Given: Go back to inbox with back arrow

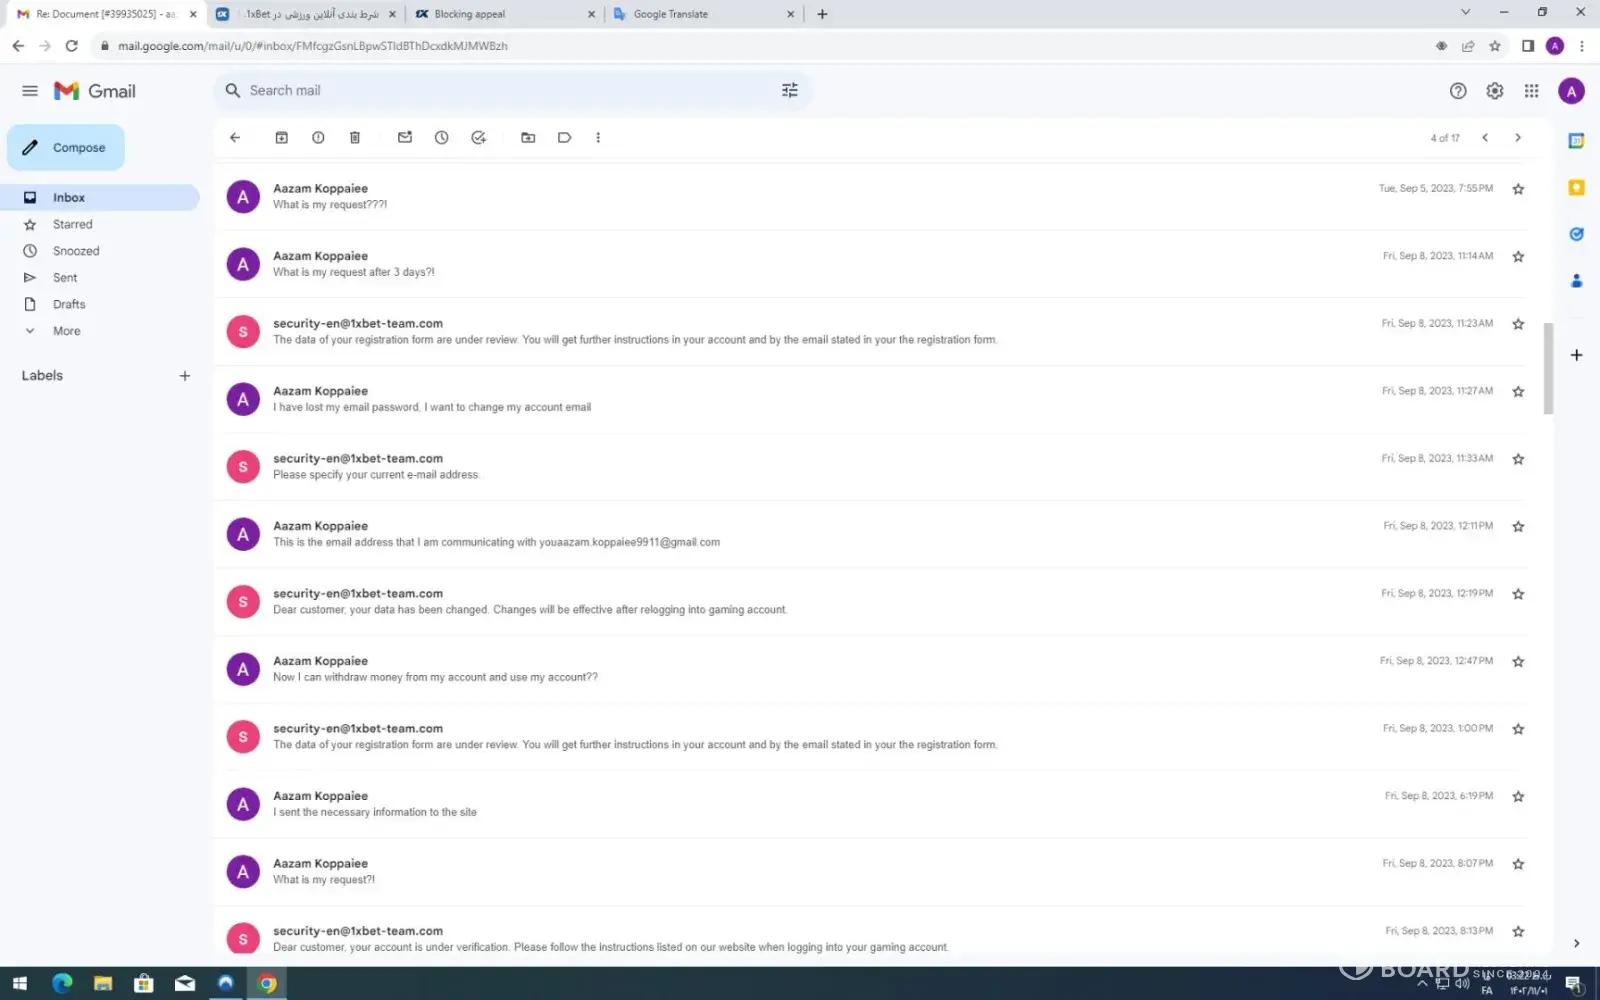Looking at the screenshot, I should click(x=235, y=138).
